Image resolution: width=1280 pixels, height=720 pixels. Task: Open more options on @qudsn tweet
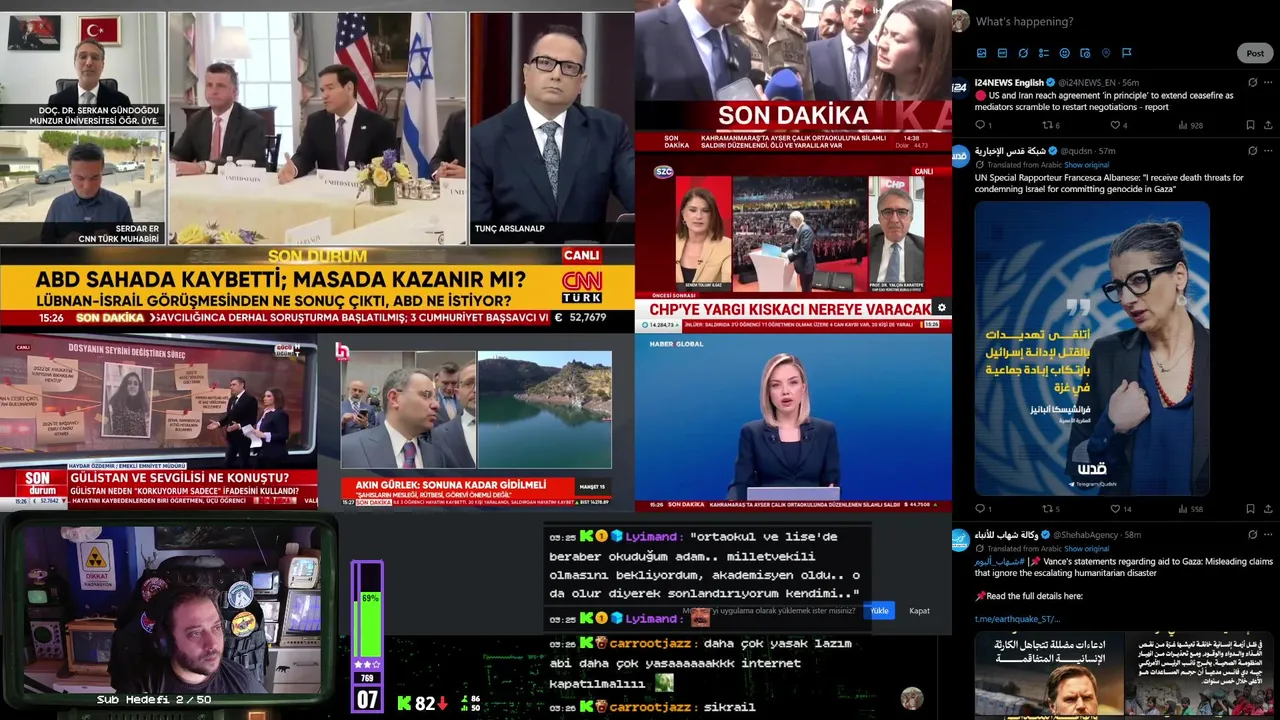(x=1268, y=151)
